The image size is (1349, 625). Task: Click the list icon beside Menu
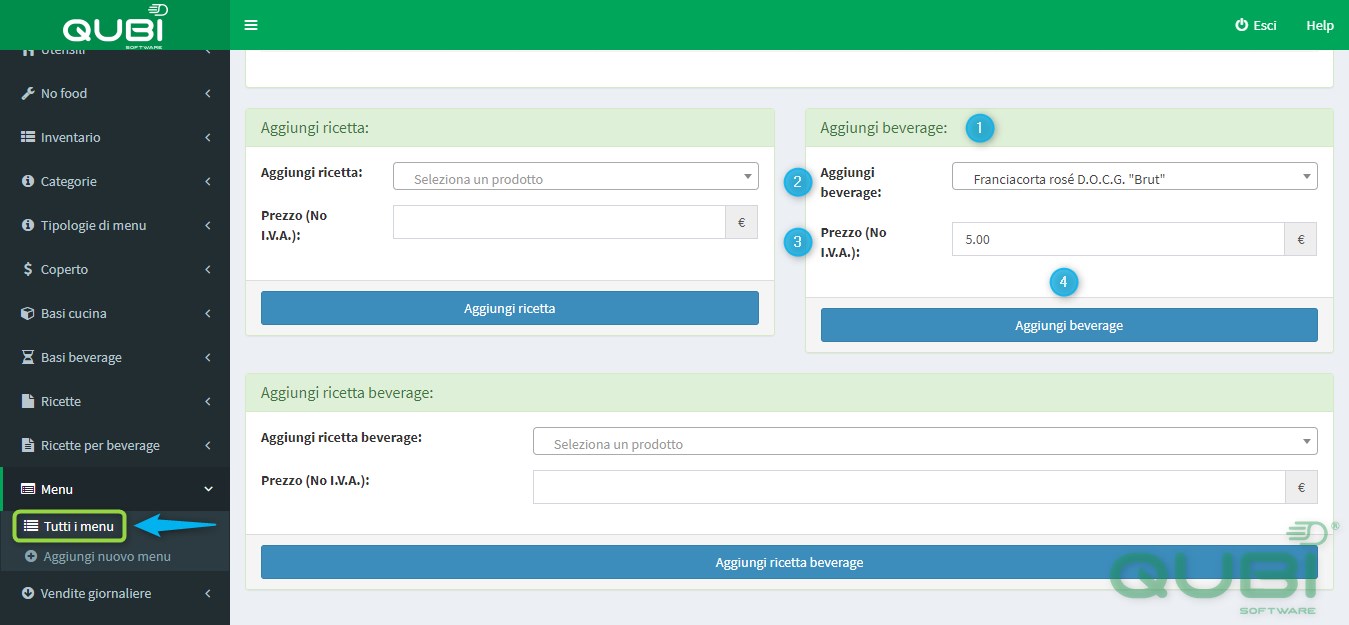click(x=28, y=489)
